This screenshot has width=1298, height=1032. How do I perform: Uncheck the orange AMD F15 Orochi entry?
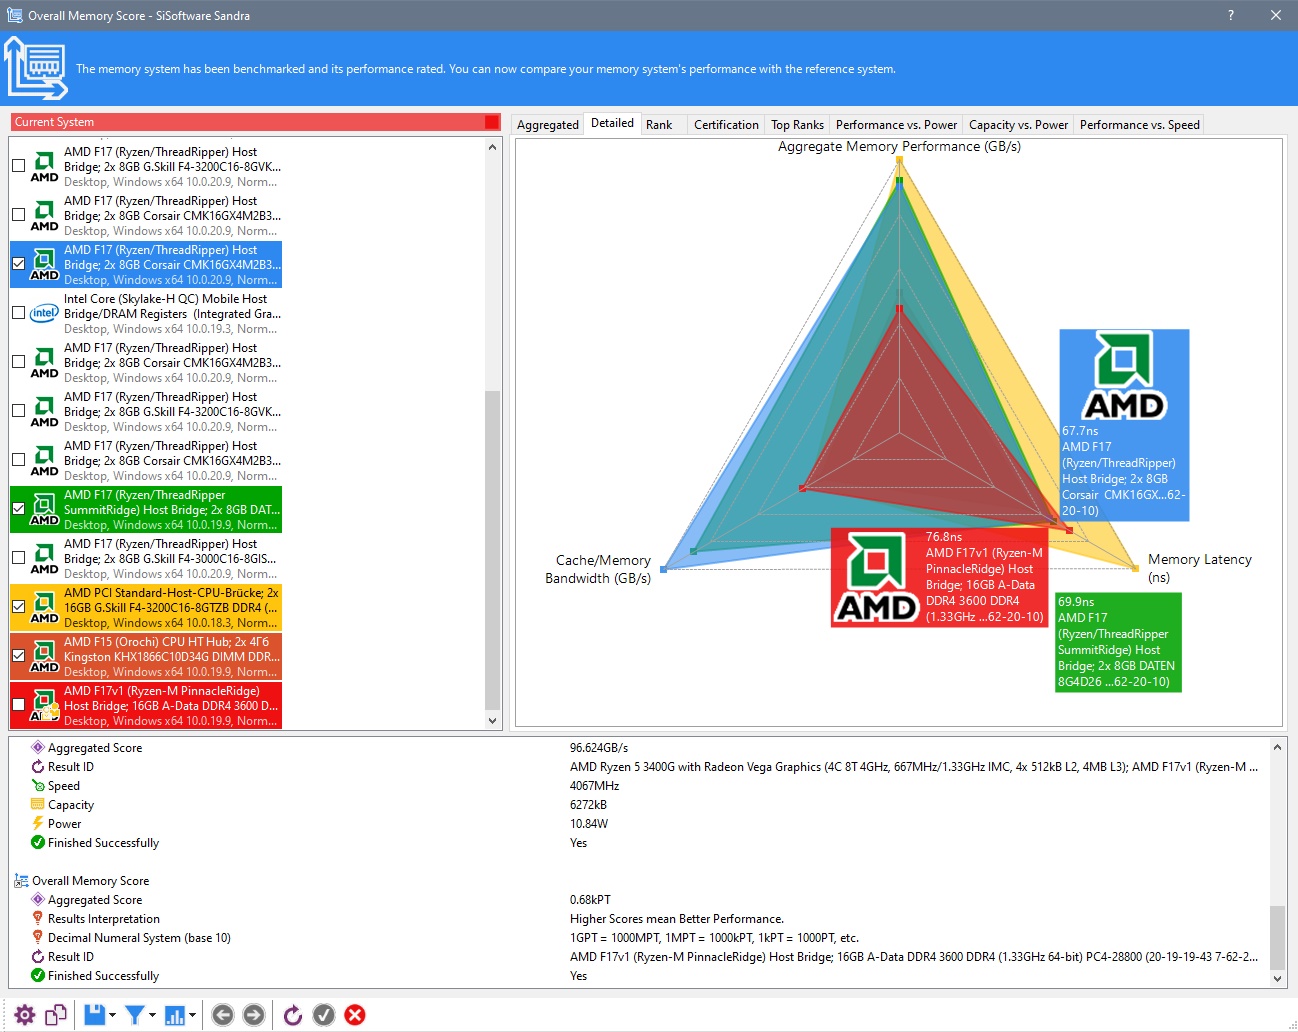[x=18, y=656]
